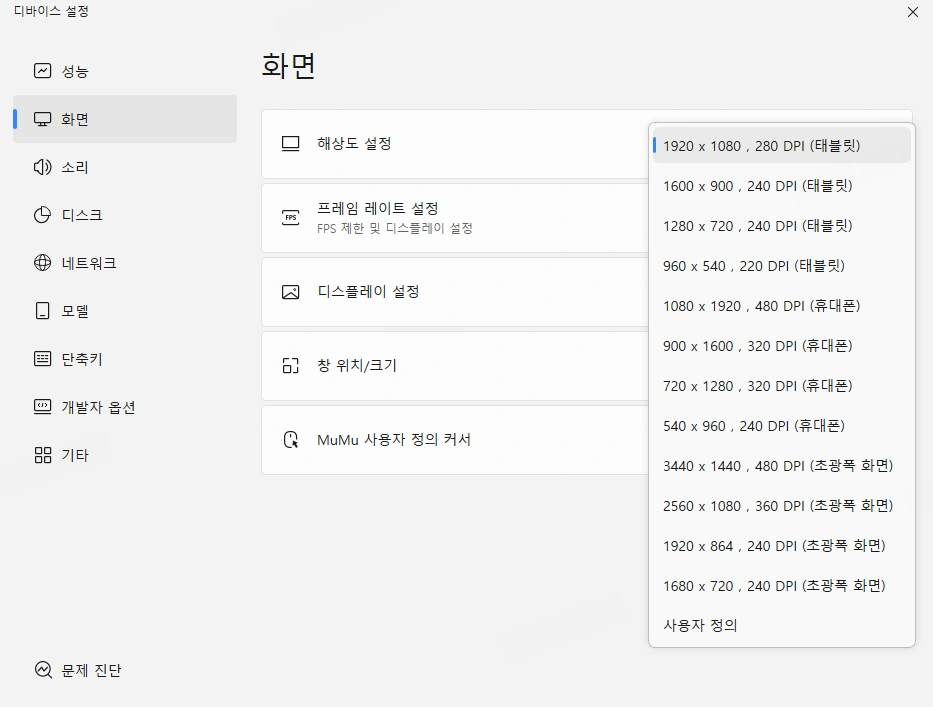Select 1920 x 864, 240 DPI (초광폭 화면)

point(782,546)
